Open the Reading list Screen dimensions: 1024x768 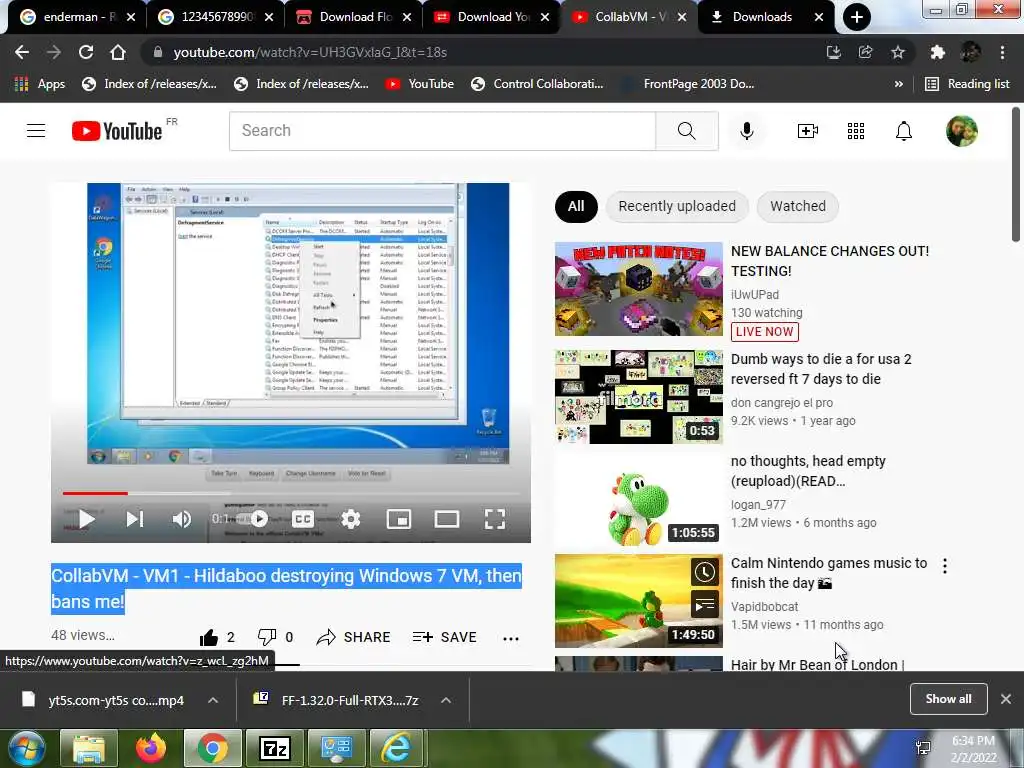(x=968, y=84)
